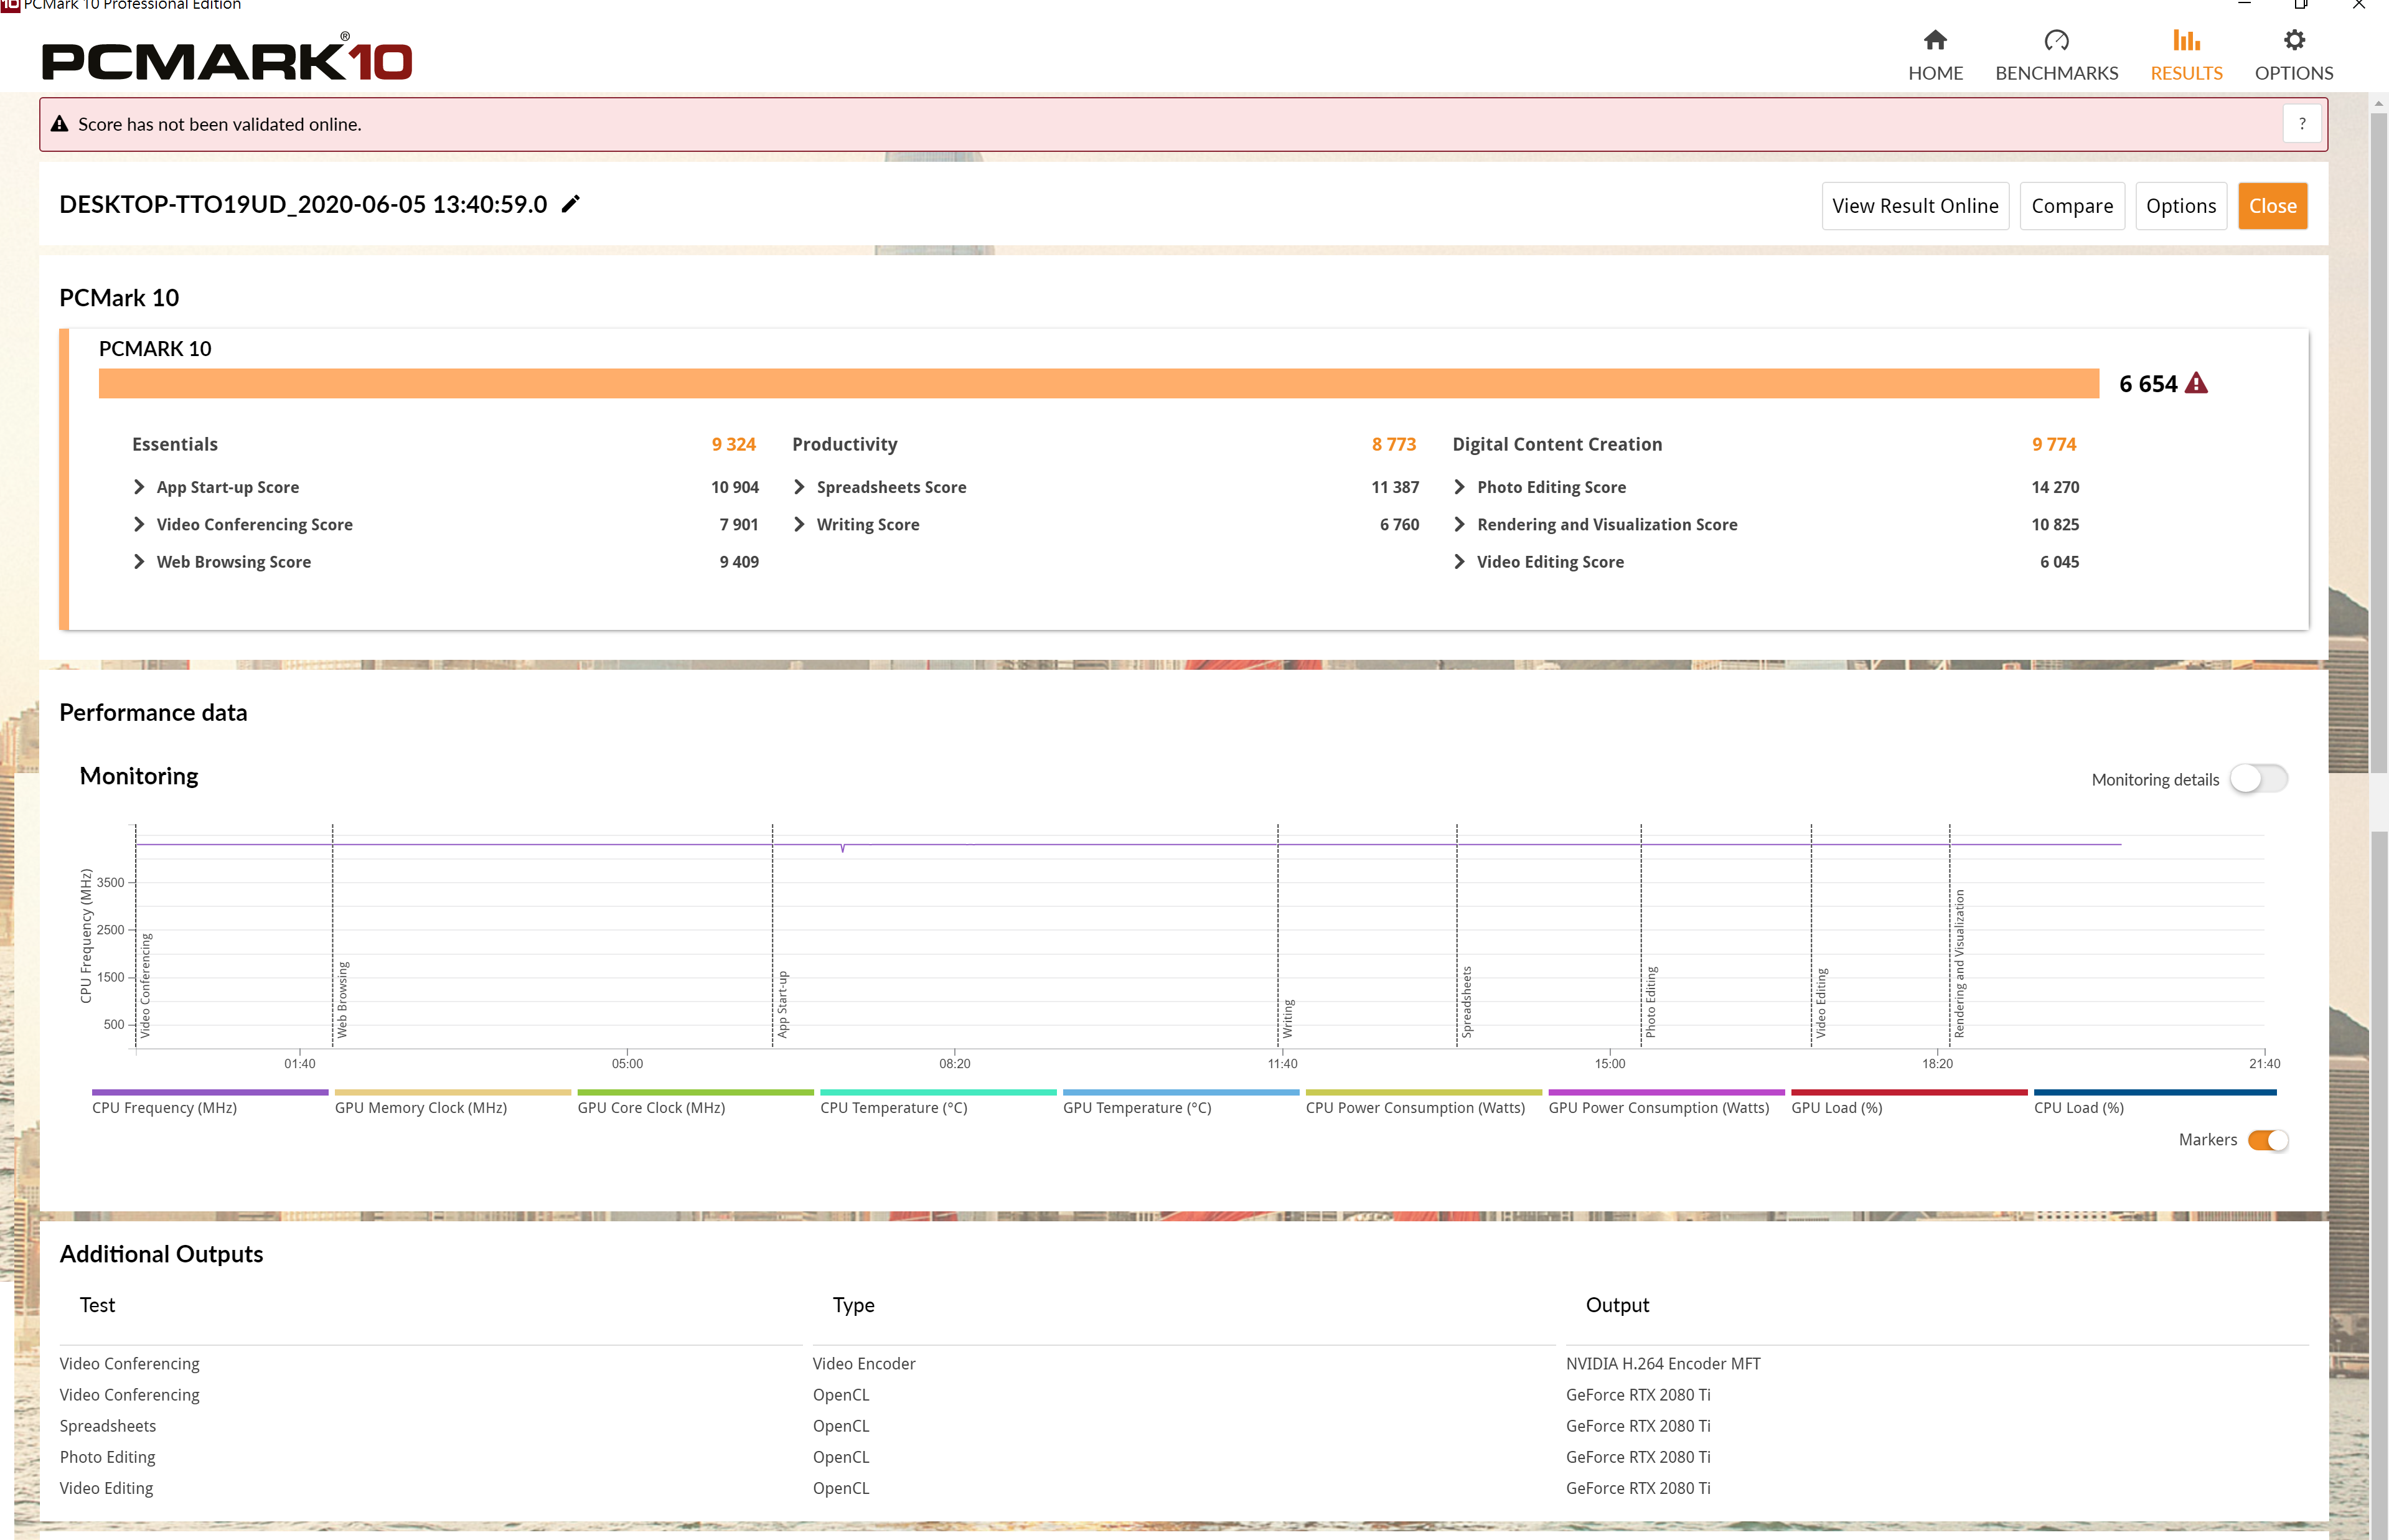The width and height of the screenshot is (2389, 1540).
Task: Click the Essentials score 9 324
Action: point(733,444)
